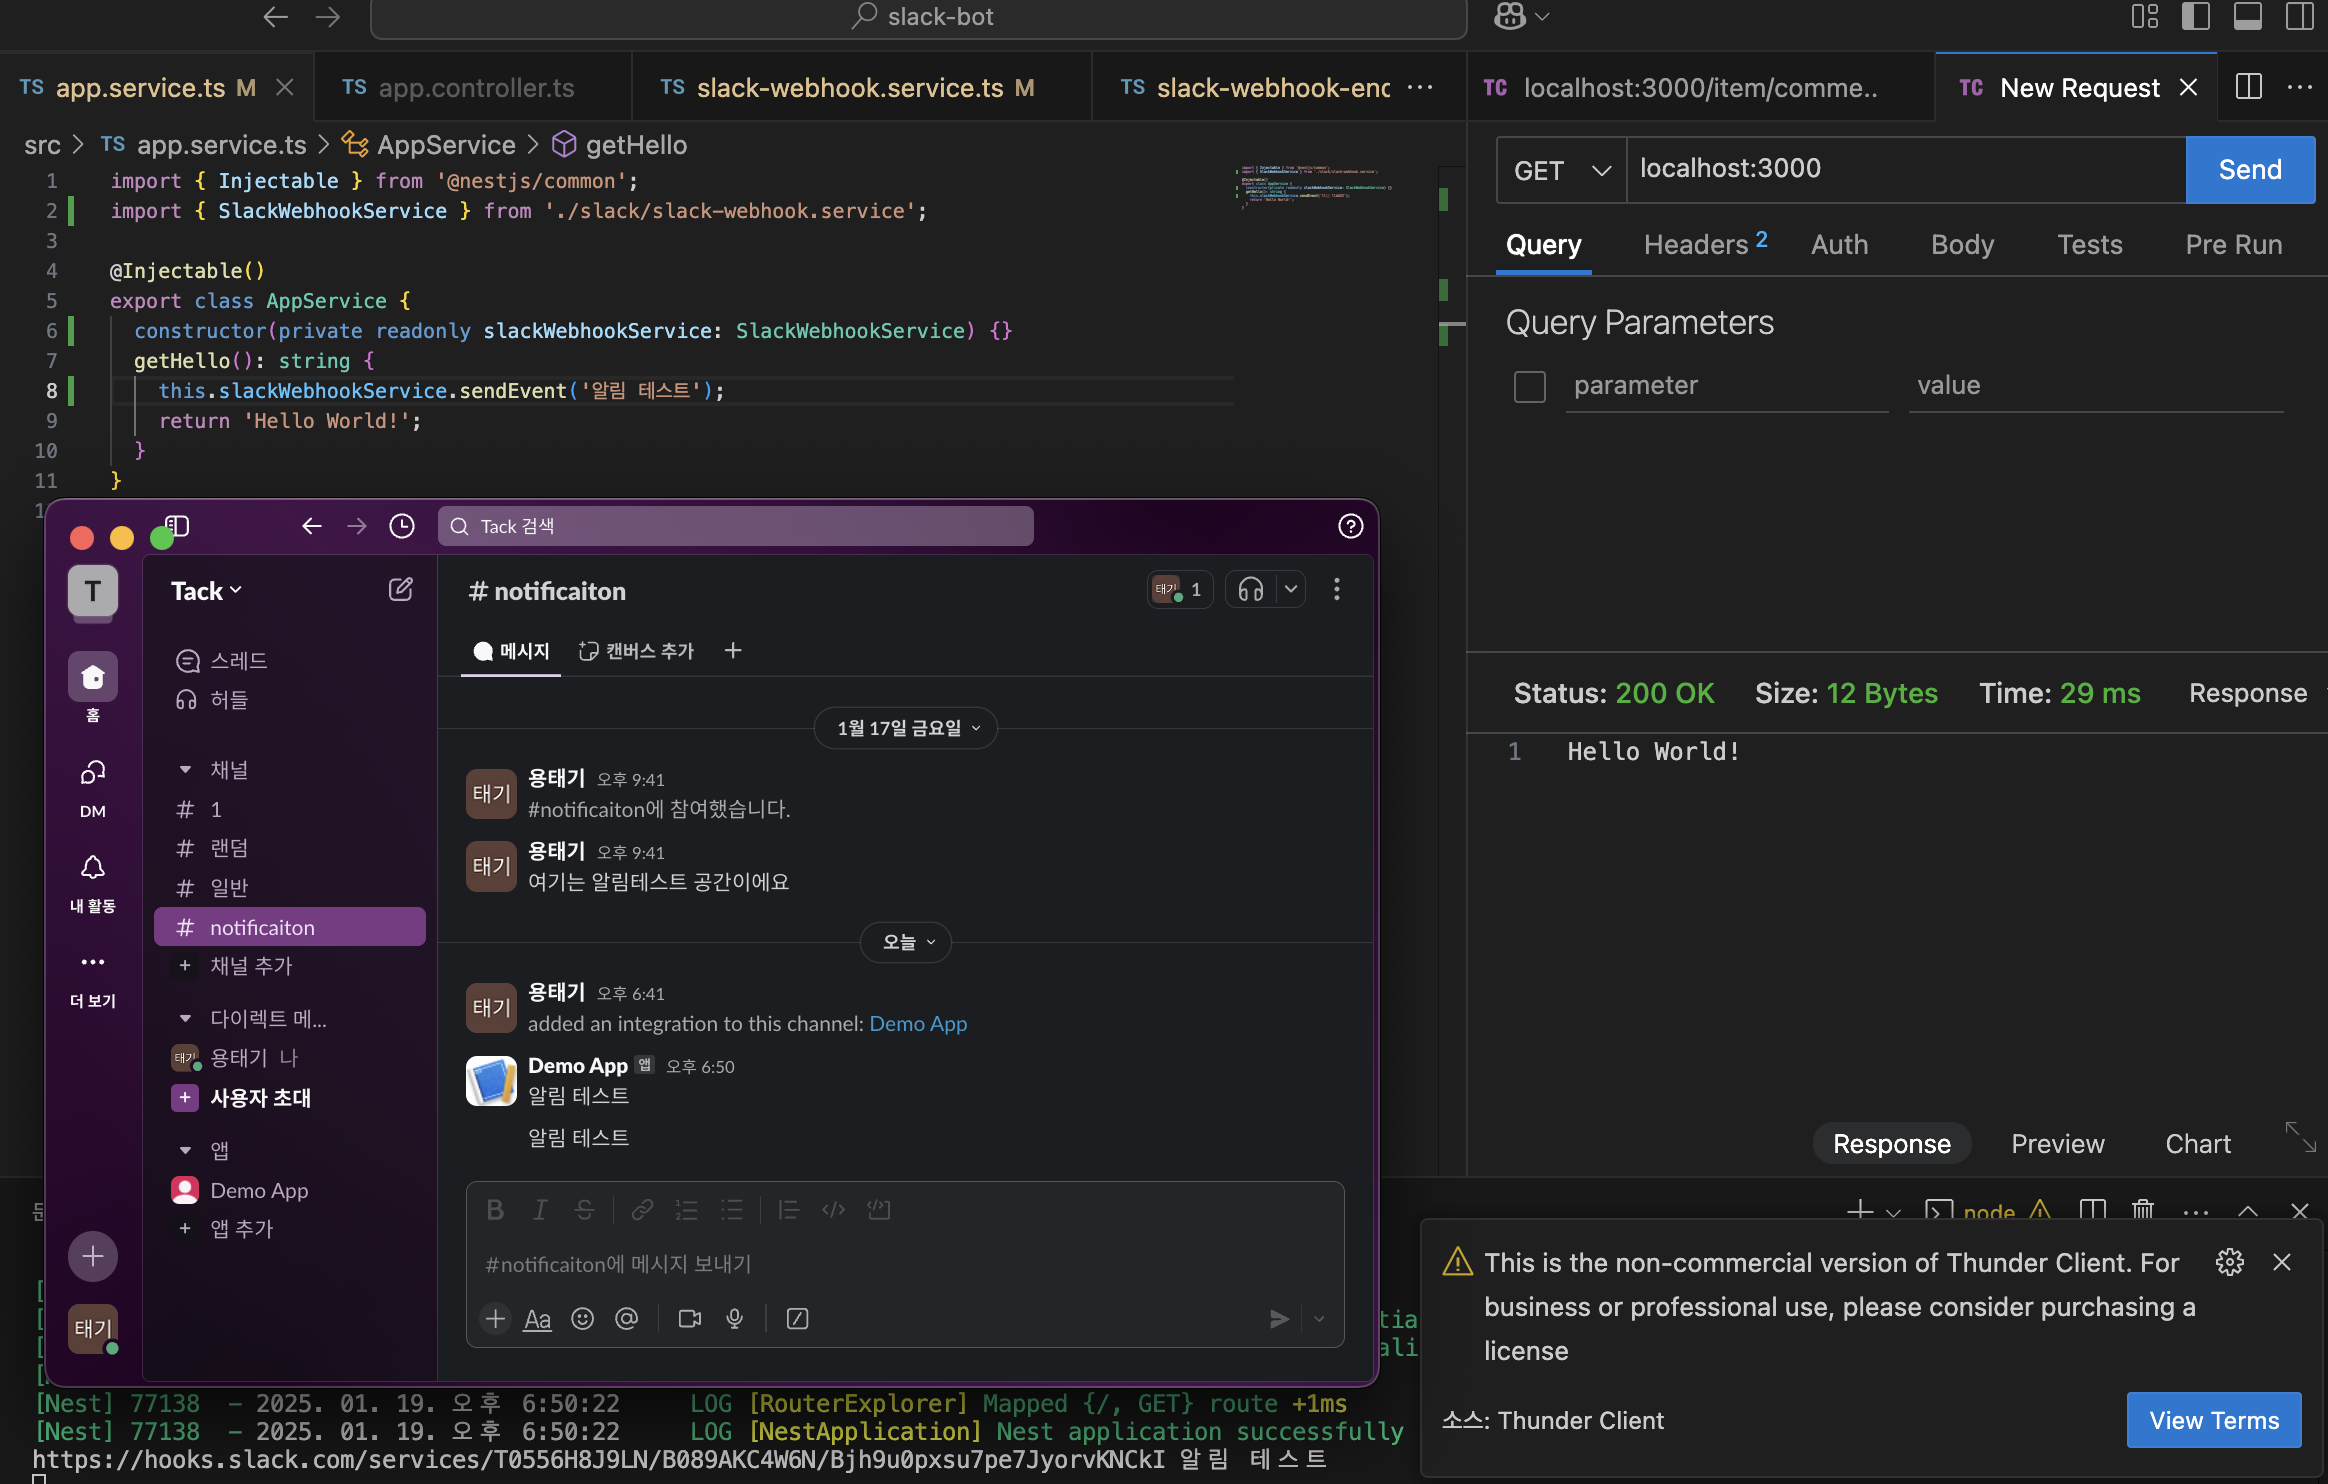Toggle Slack sidebar layout icon
The width and height of the screenshot is (2328, 1484).
pos(178,526)
